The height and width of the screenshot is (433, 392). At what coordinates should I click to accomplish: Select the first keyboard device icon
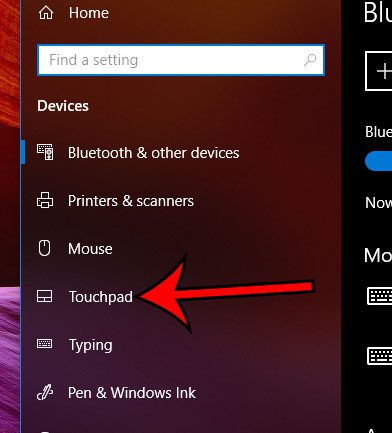pyautogui.click(x=379, y=296)
